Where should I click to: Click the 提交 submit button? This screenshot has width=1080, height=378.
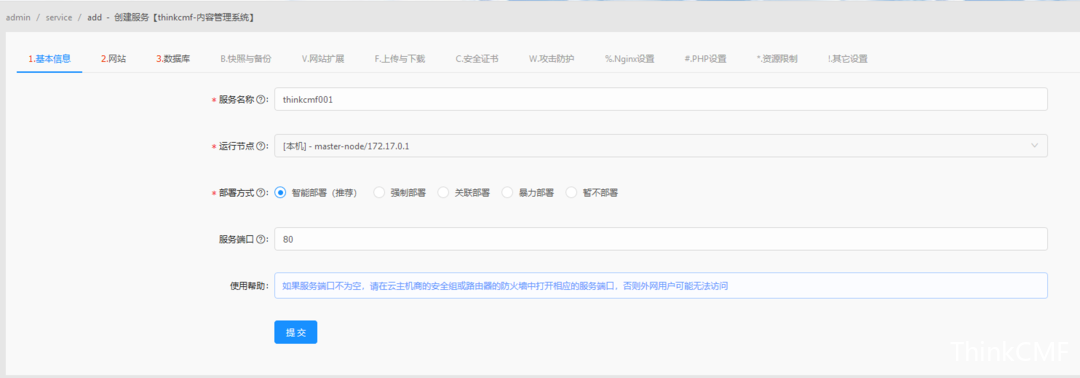(295, 332)
